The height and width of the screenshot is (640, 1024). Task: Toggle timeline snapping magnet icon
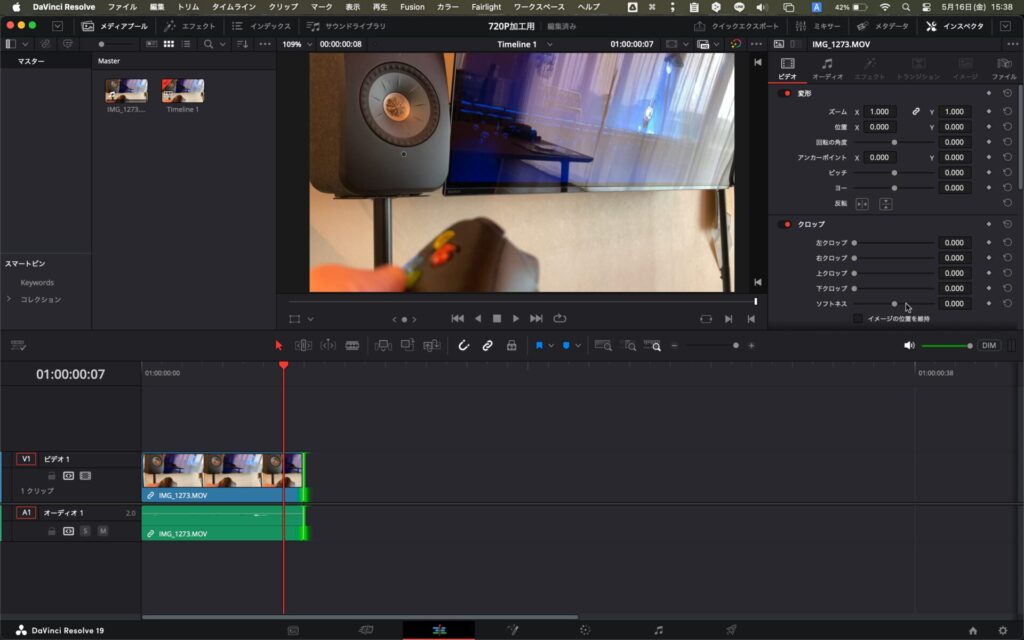pyautogui.click(x=464, y=345)
